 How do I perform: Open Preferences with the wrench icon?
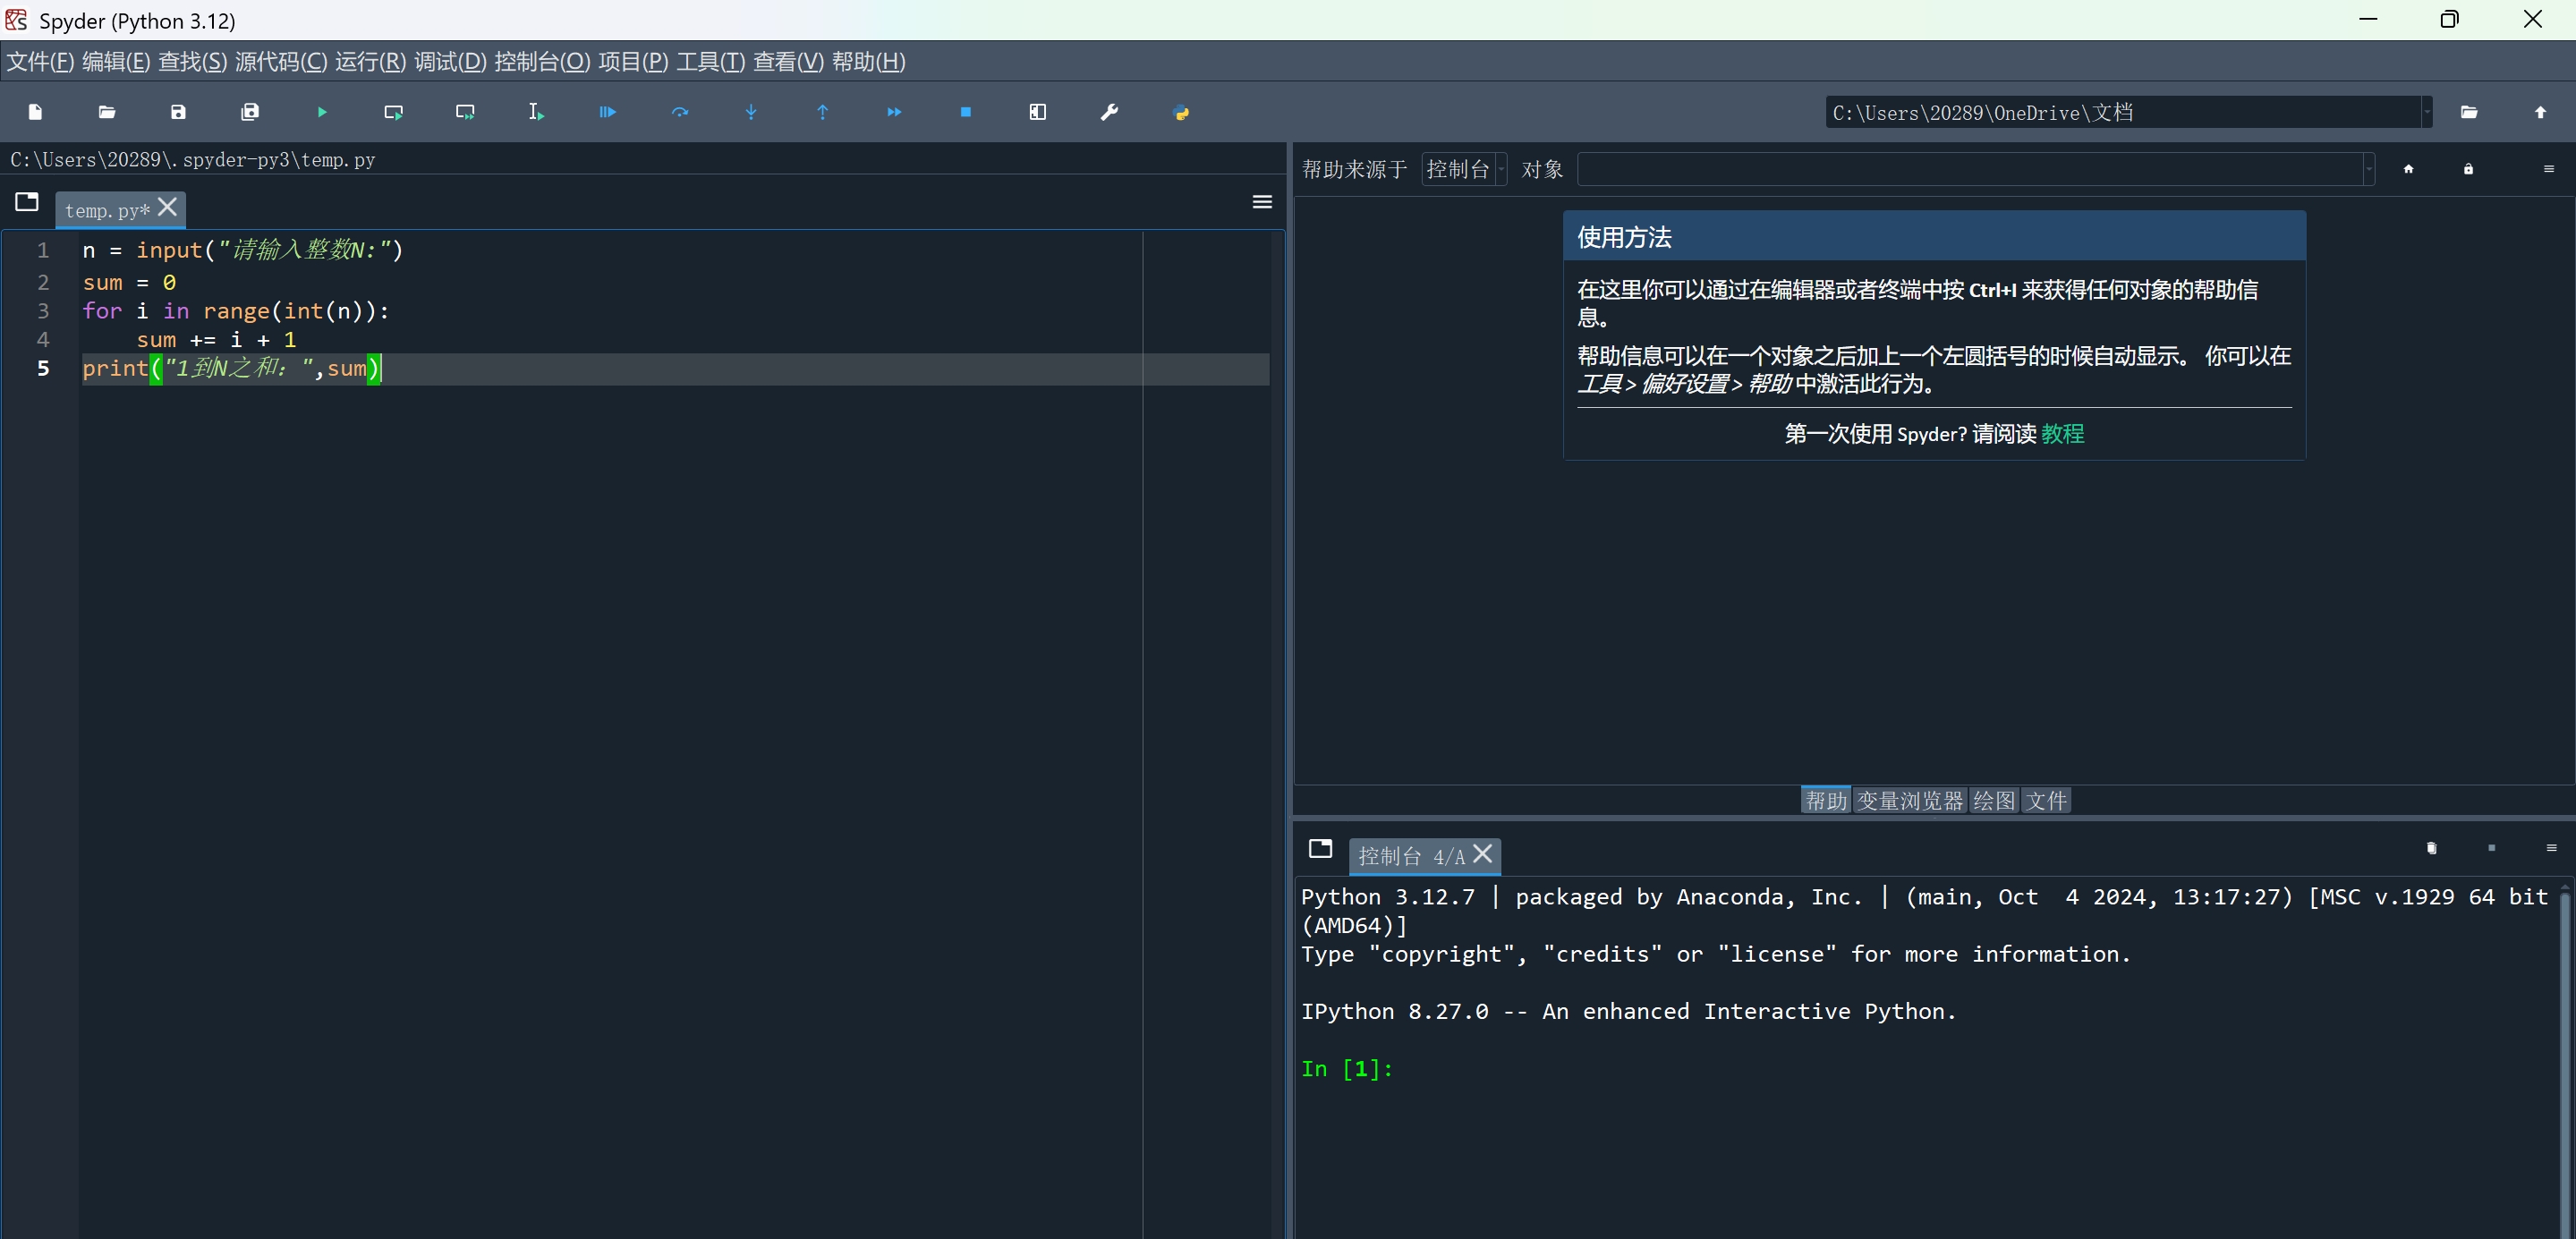tap(1109, 112)
